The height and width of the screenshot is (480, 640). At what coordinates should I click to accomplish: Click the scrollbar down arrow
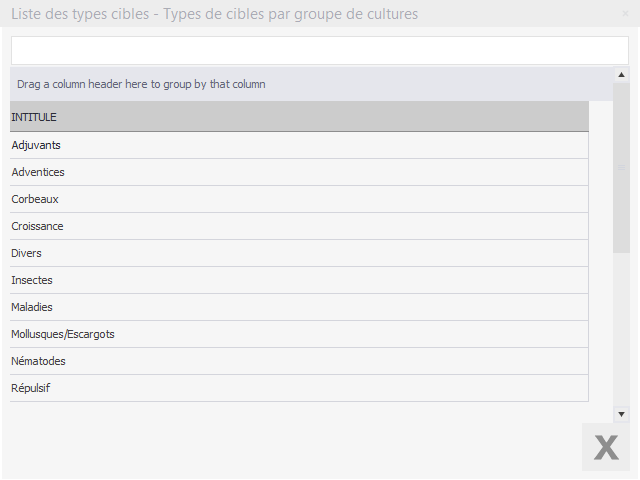621,413
